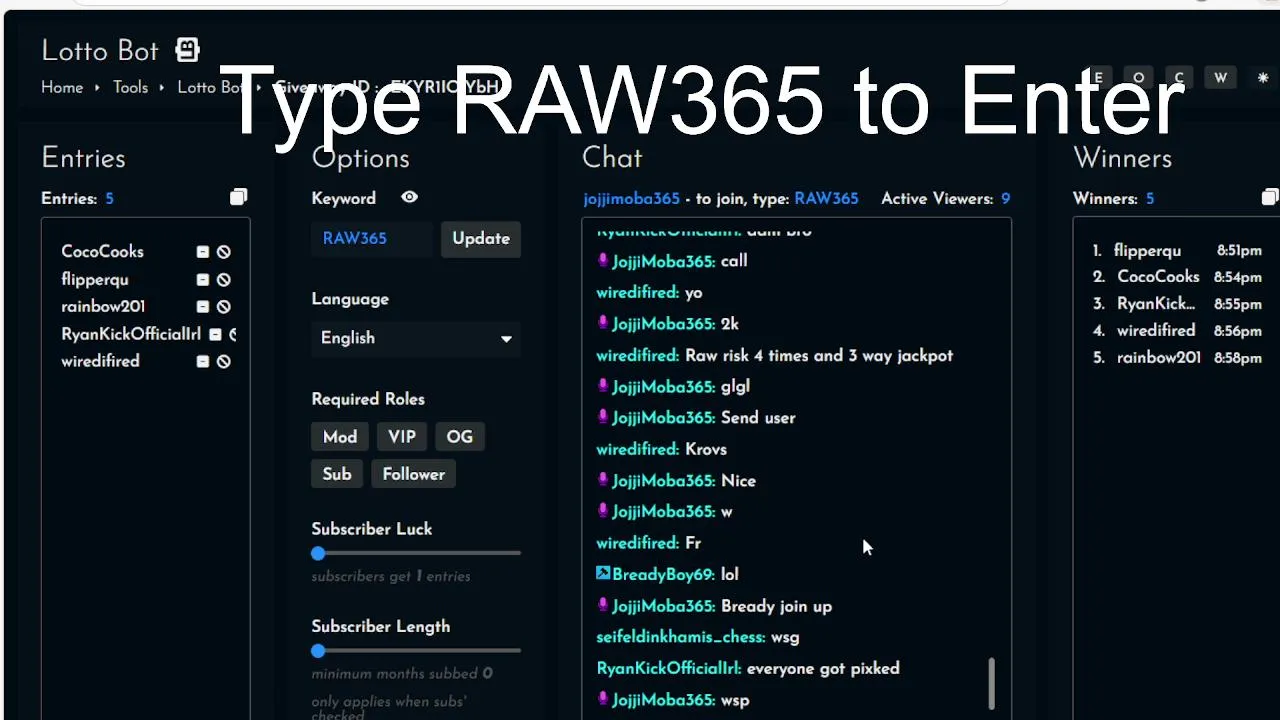The height and width of the screenshot is (720, 1280).
Task: Go to Home in the breadcrumb
Action: coord(62,88)
